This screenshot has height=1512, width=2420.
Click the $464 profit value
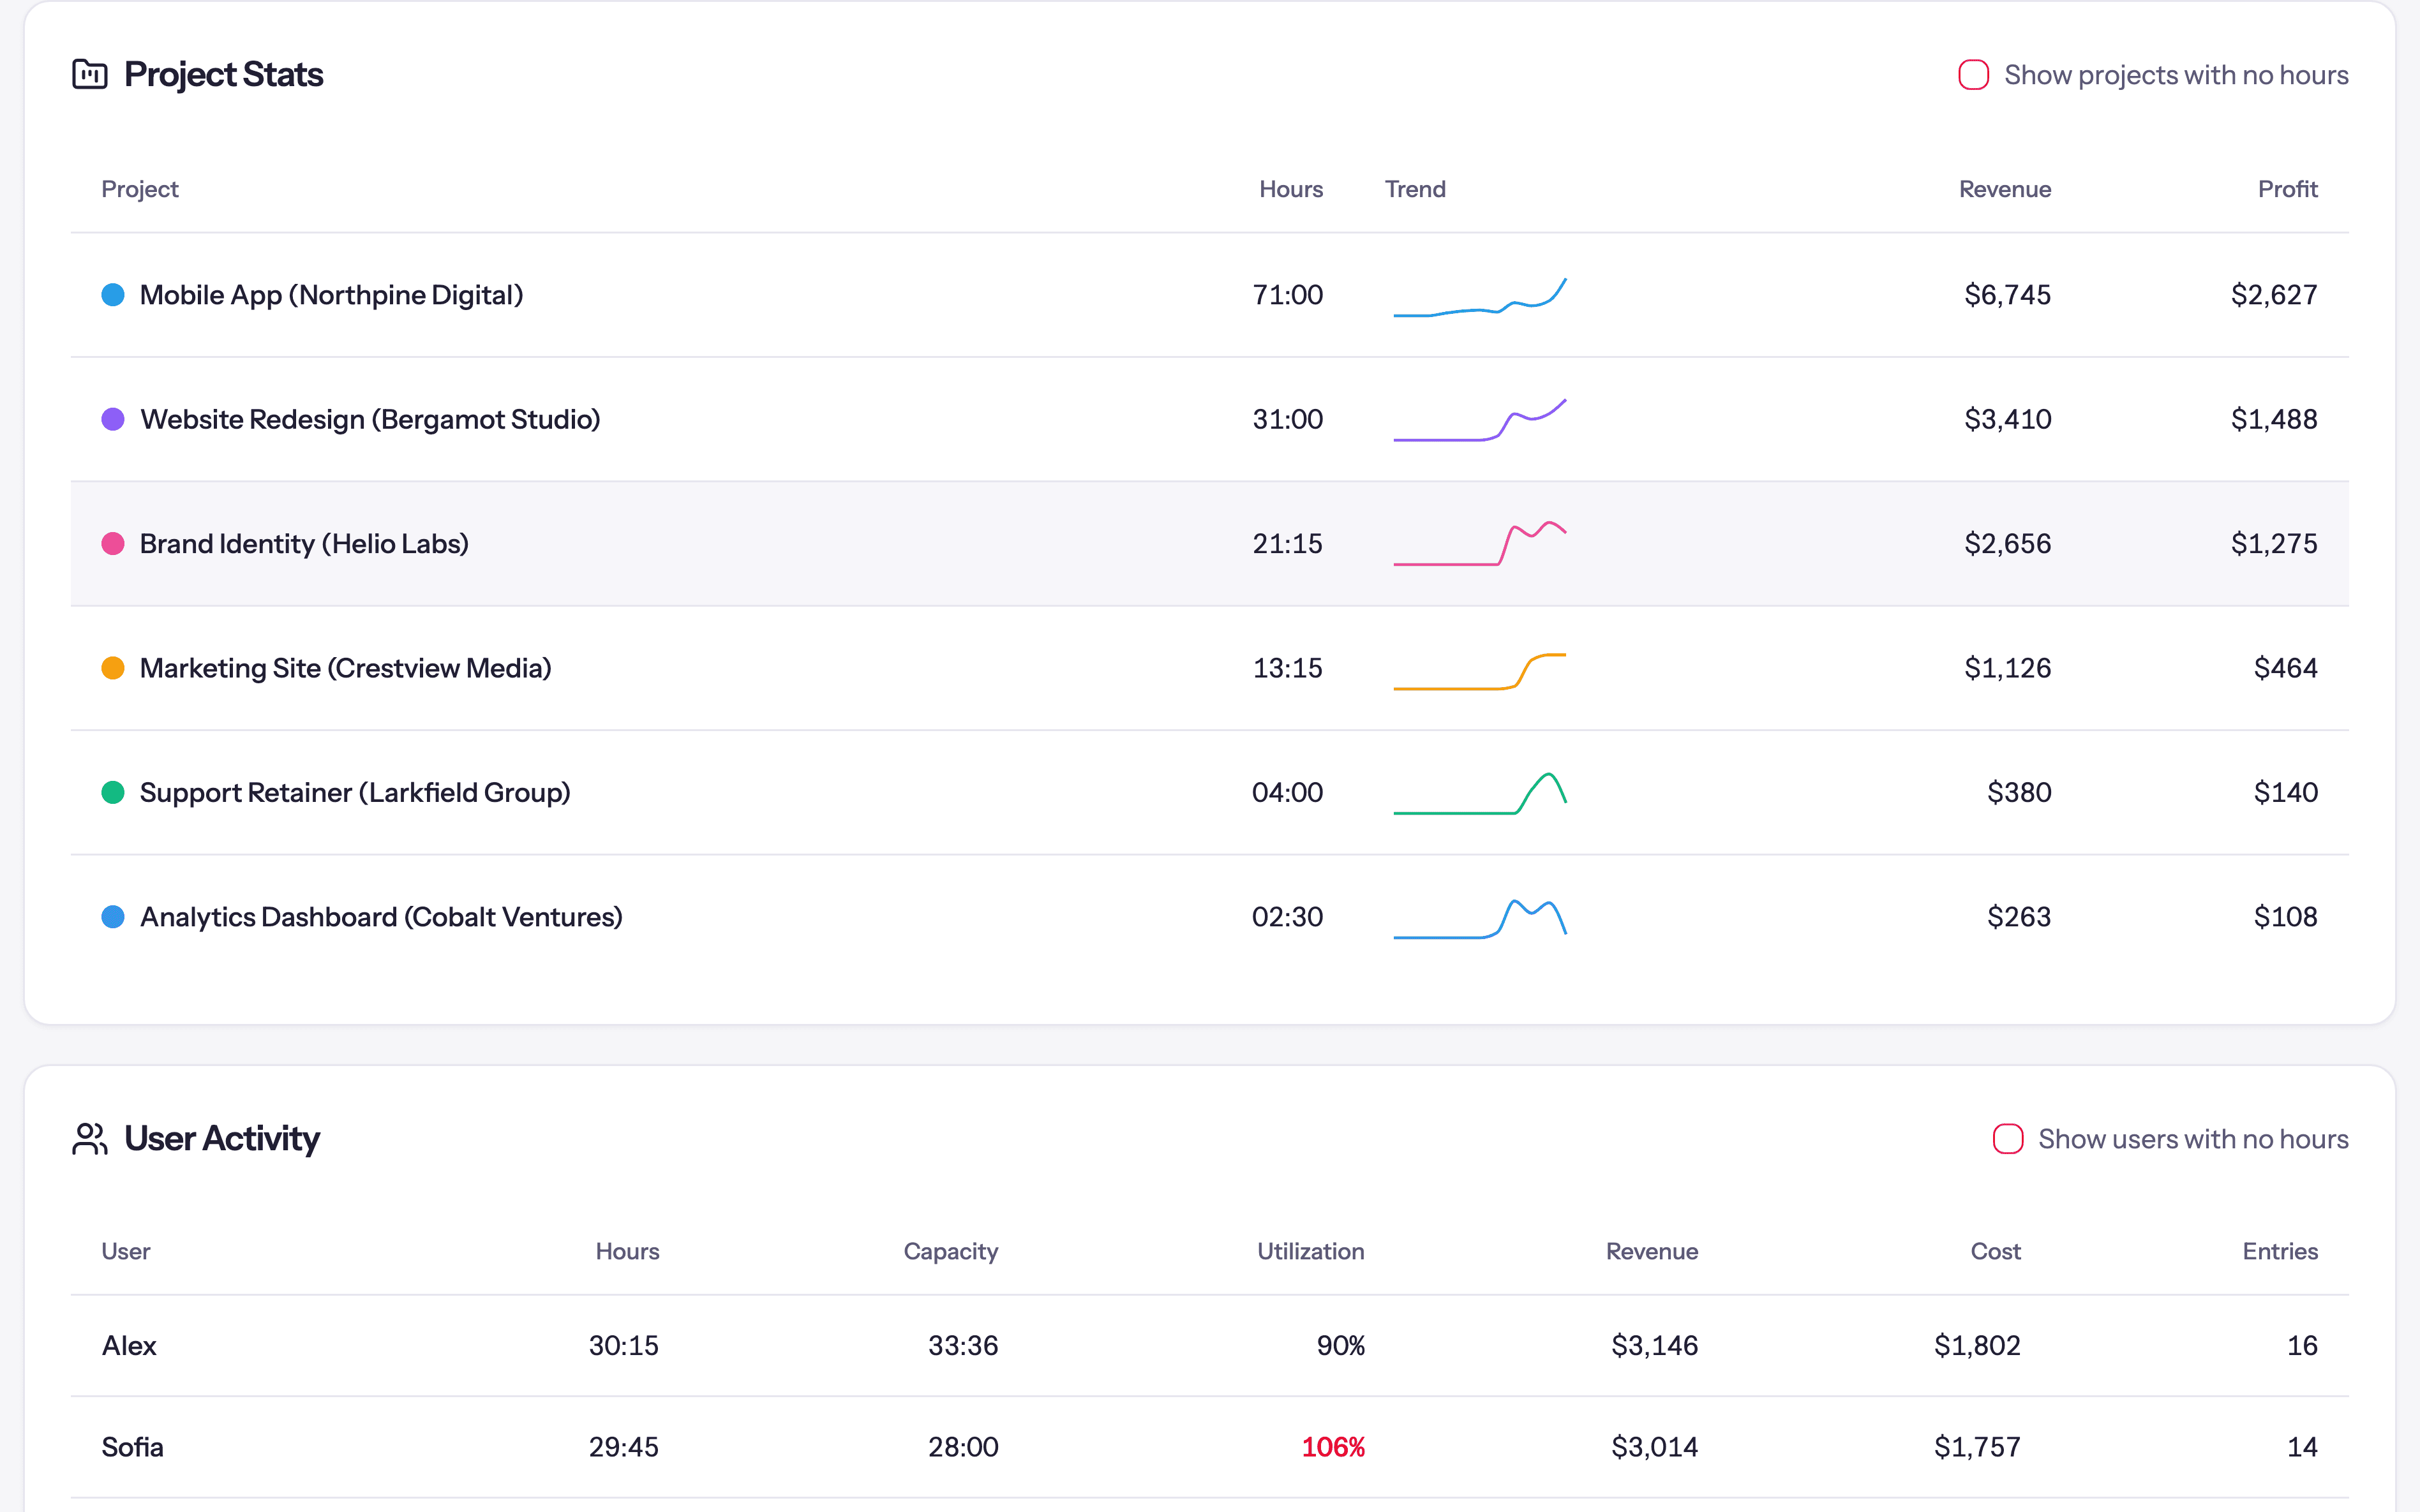pyautogui.click(x=2285, y=668)
